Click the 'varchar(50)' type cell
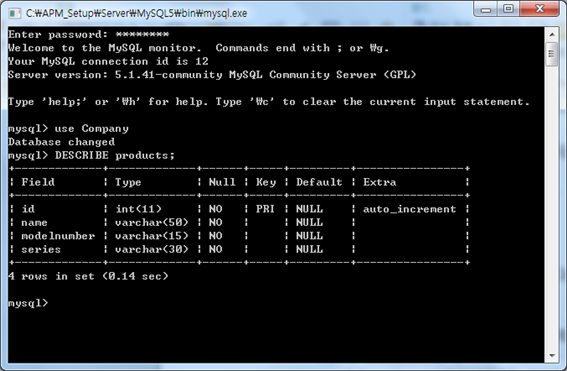This screenshot has width=567, height=371. pyautogui.click(x=152, y=222)
